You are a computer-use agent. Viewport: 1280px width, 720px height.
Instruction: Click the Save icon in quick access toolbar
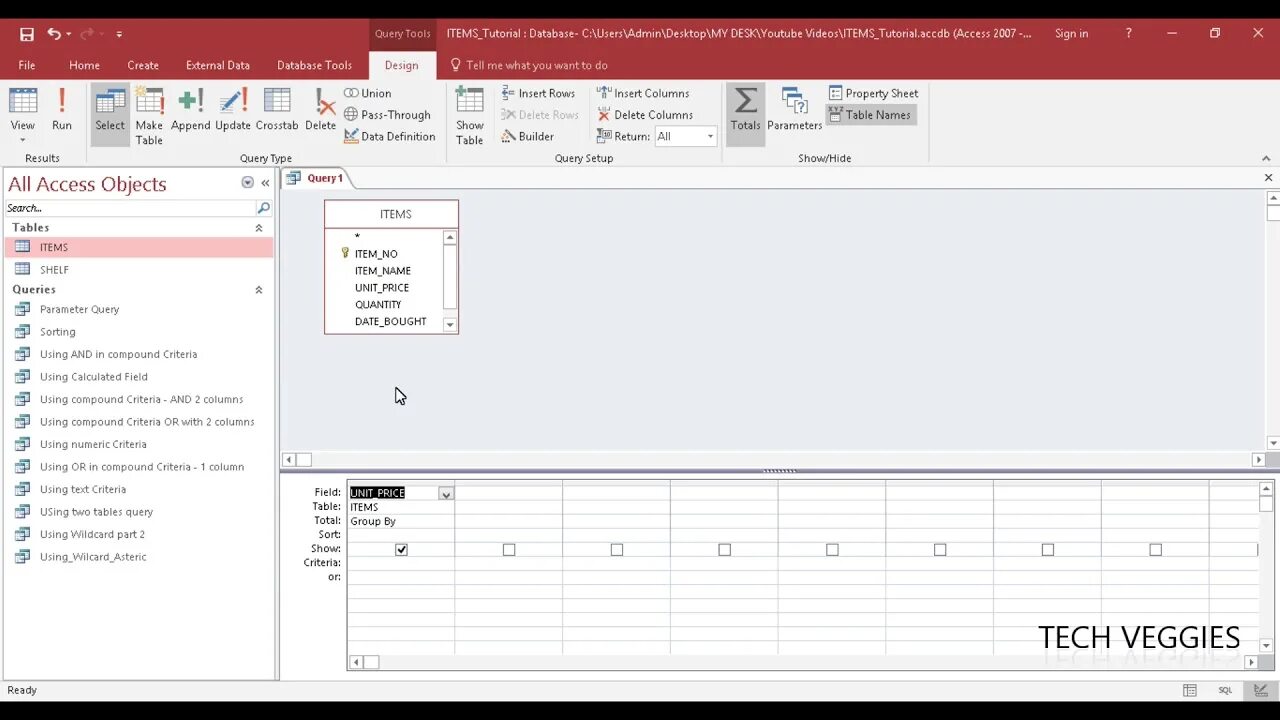tap(27, 34)
